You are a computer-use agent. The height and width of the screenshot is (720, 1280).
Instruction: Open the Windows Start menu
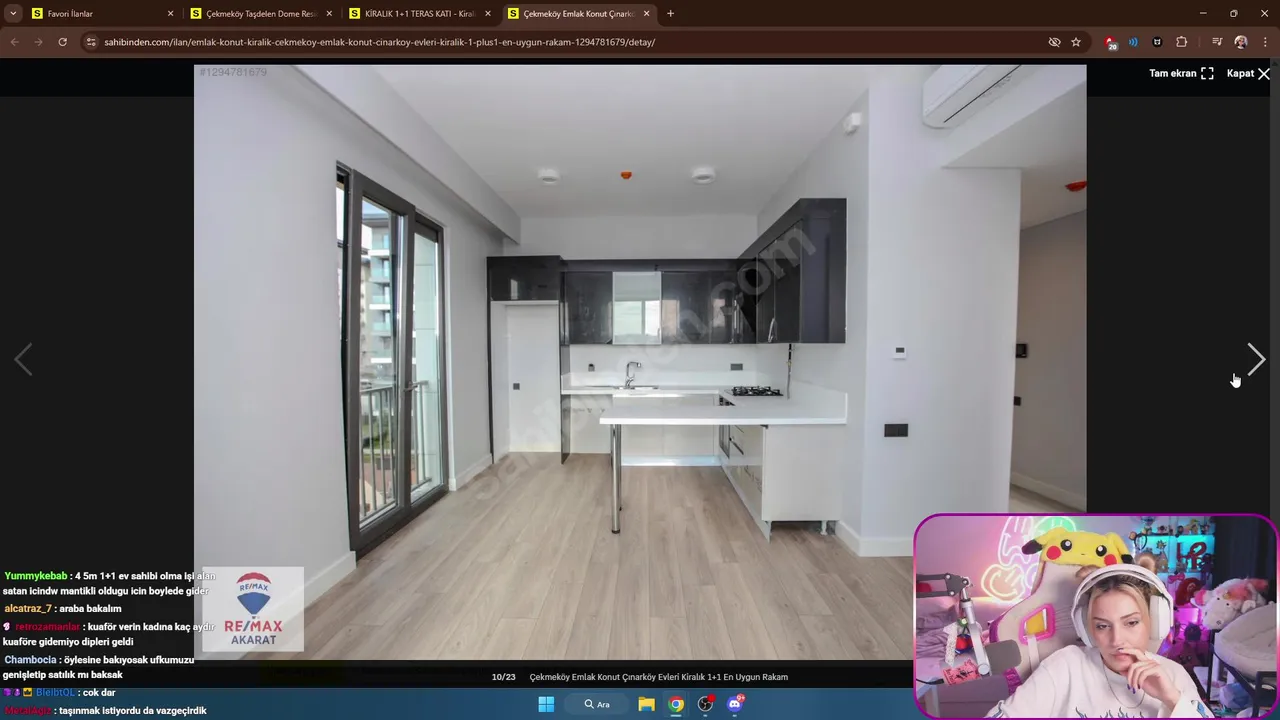(x=546, y=704)
